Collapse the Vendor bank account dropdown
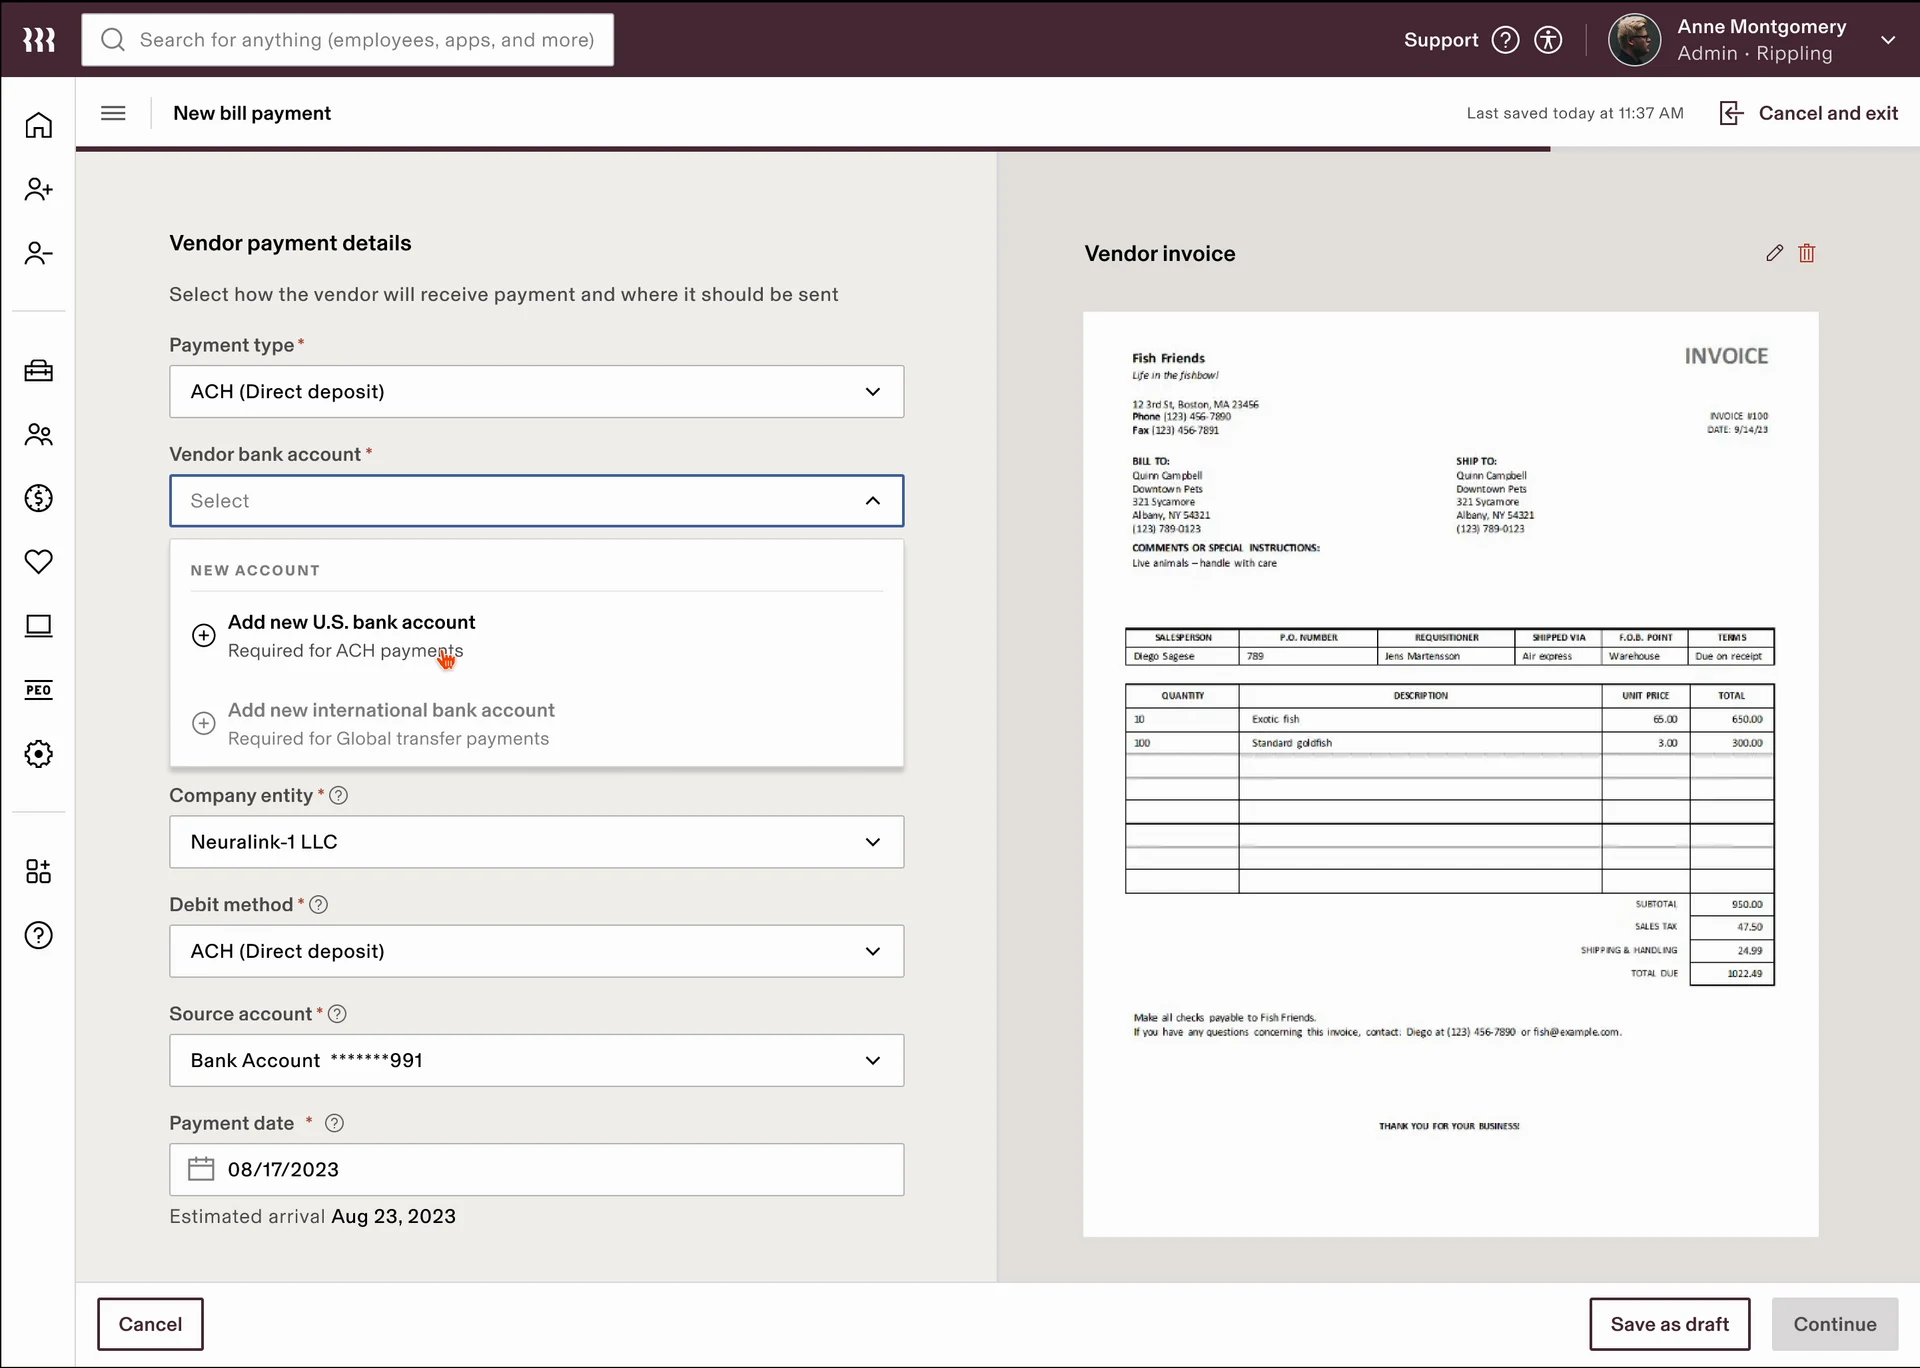1920x1368 pixels. tap(537, 501)
